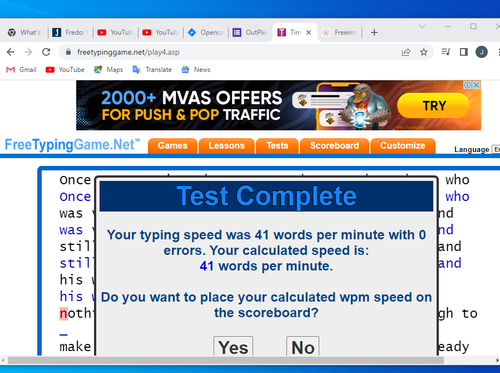This screenshot has width=500, height=373.
Task: Minimize the browser window
Action: [x=448, y=26]
